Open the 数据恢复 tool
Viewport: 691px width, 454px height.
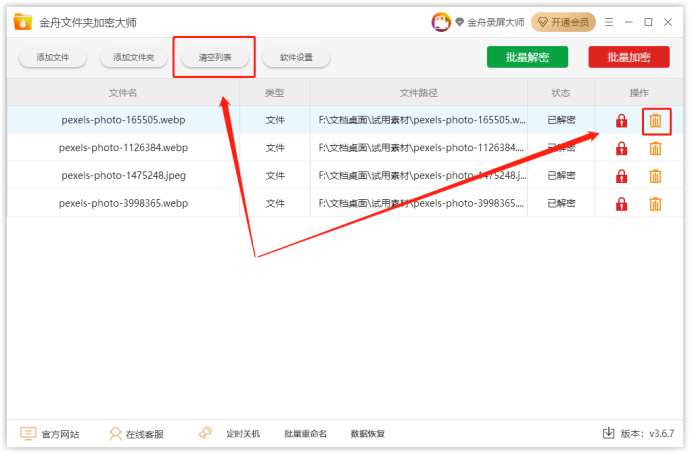[368, 434]
